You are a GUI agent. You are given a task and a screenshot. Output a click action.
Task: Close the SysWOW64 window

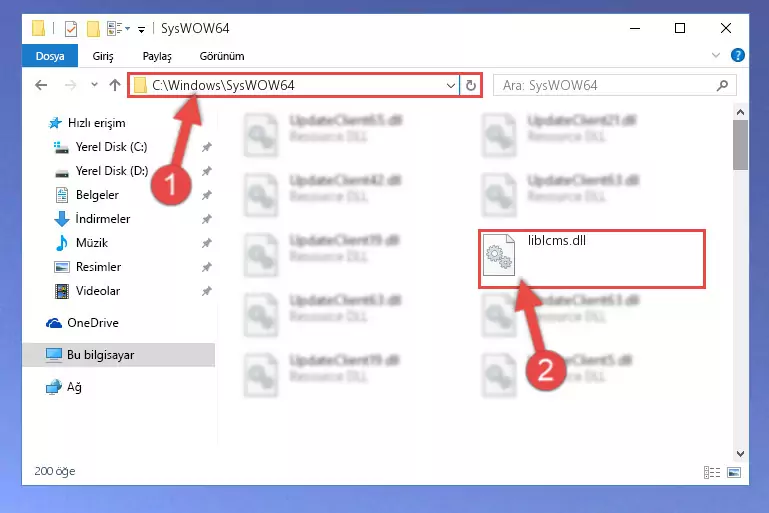(726, 28)
